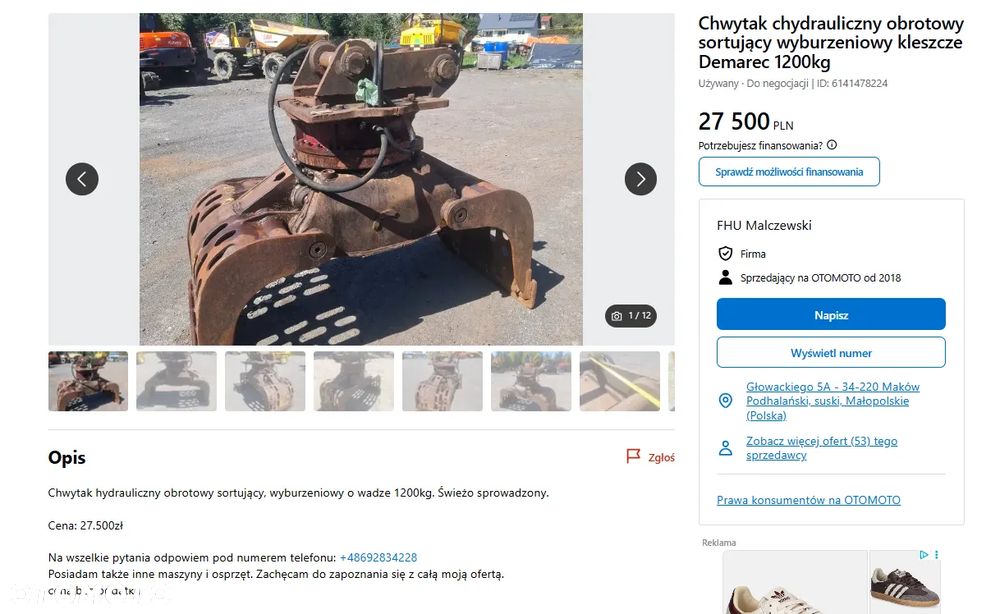Viewport: 1000px width, 614px height.
Task: Open Zobacz więcej ofert (53) seller link
Action: [x=821, y=448]
